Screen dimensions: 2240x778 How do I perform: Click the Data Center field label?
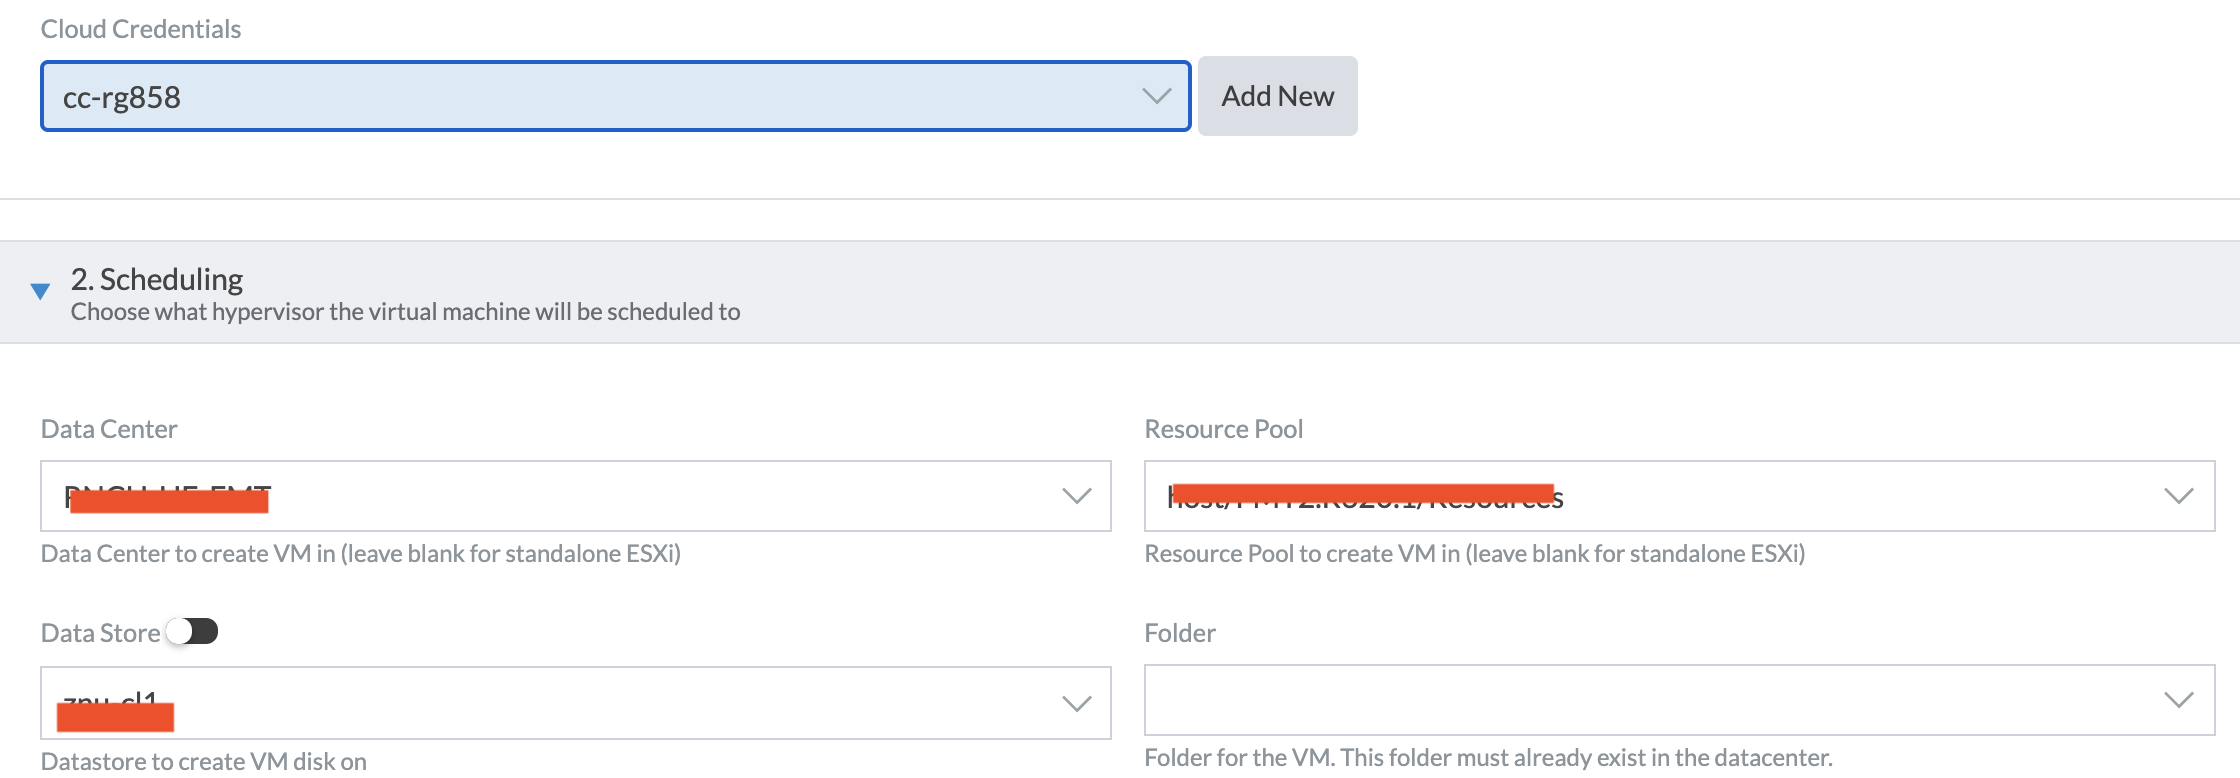pyautogui.click(x=109, y=429)
